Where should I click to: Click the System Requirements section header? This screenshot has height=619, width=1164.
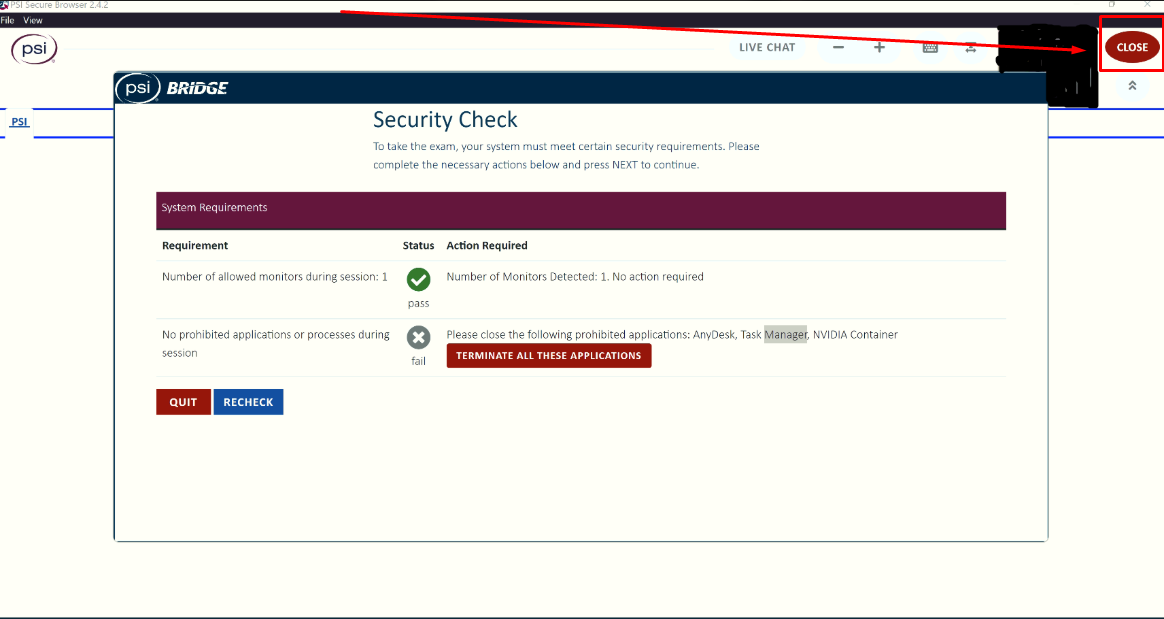click(x=581, y=211)
